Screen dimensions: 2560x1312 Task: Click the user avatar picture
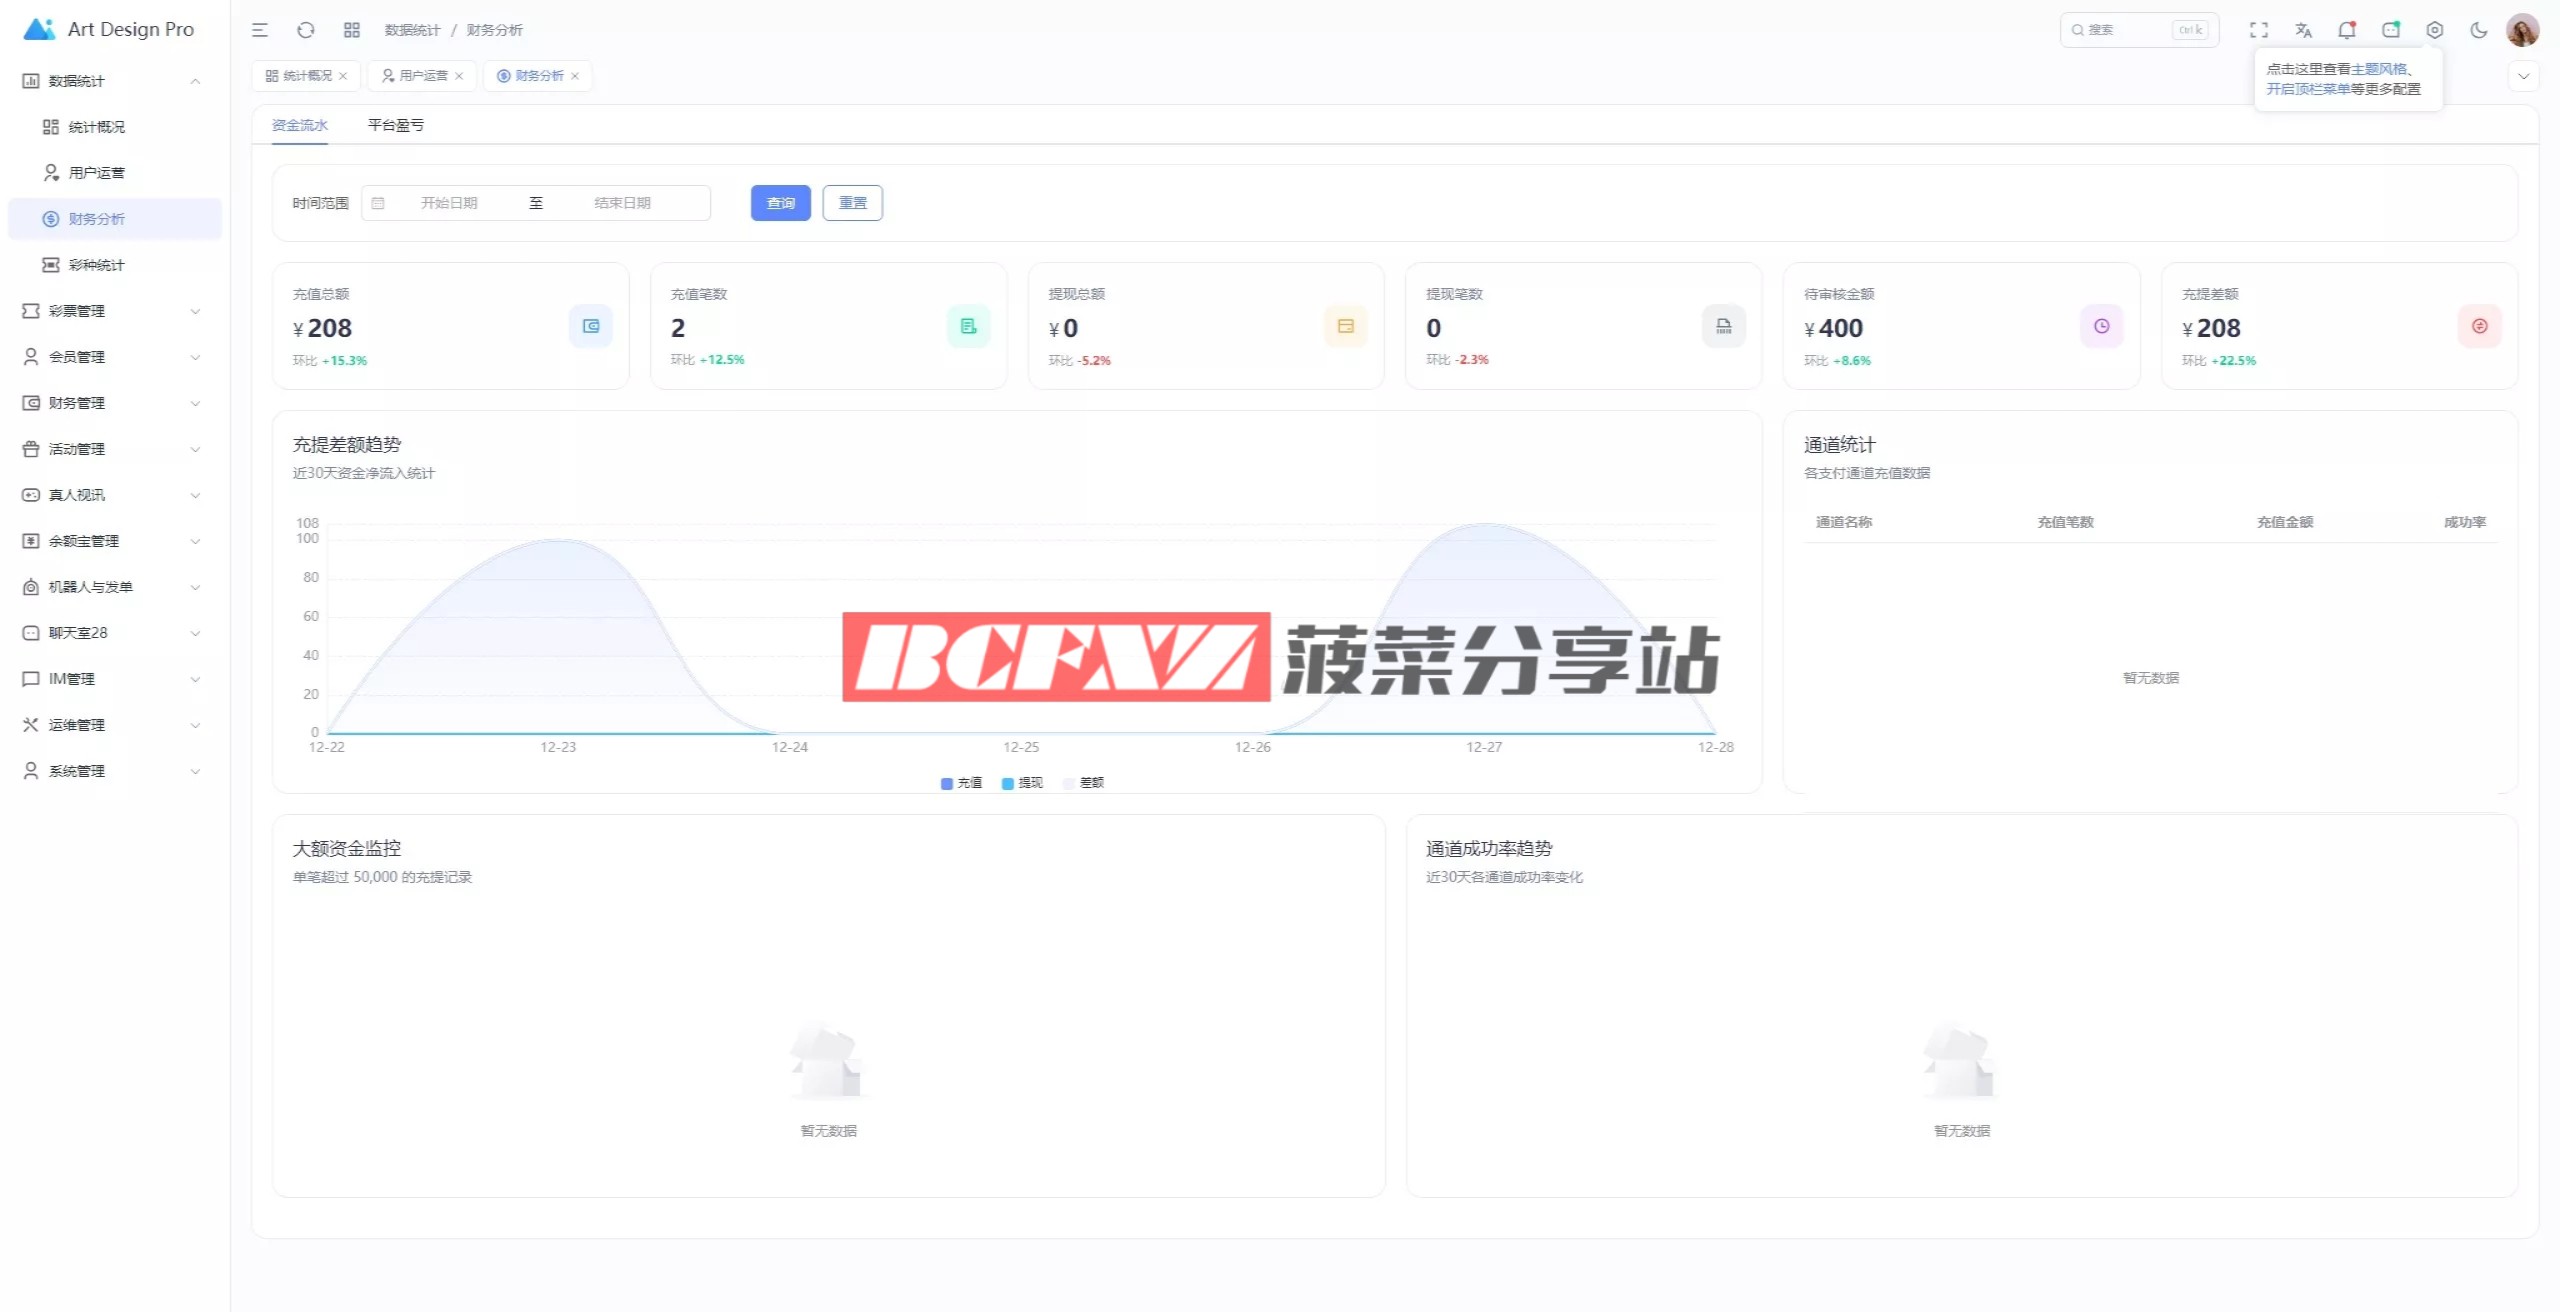(x=2522, y=30)
